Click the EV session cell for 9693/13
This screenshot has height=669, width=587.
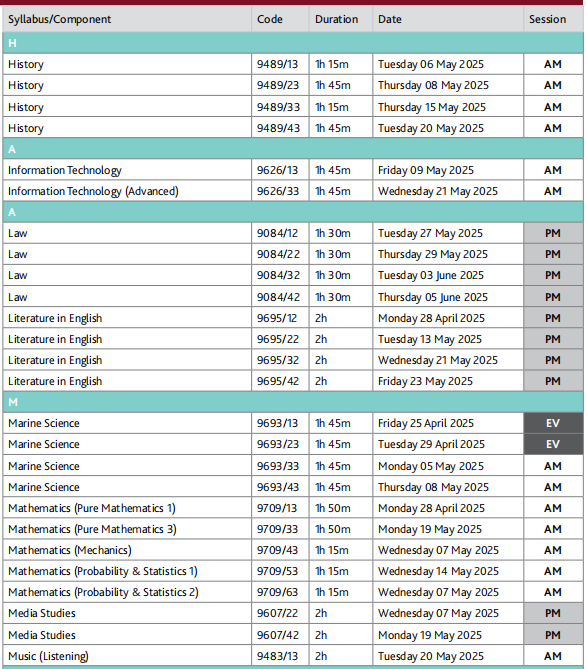[x=553, y=423]
